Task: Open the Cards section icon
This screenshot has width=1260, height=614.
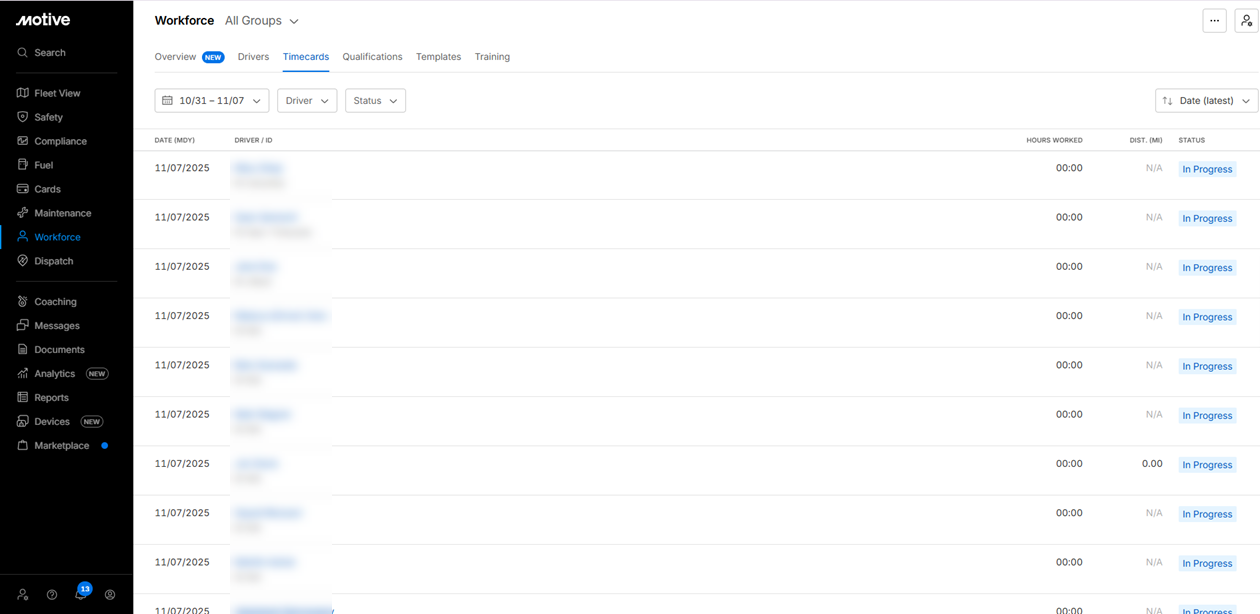Action: point(22,189)
